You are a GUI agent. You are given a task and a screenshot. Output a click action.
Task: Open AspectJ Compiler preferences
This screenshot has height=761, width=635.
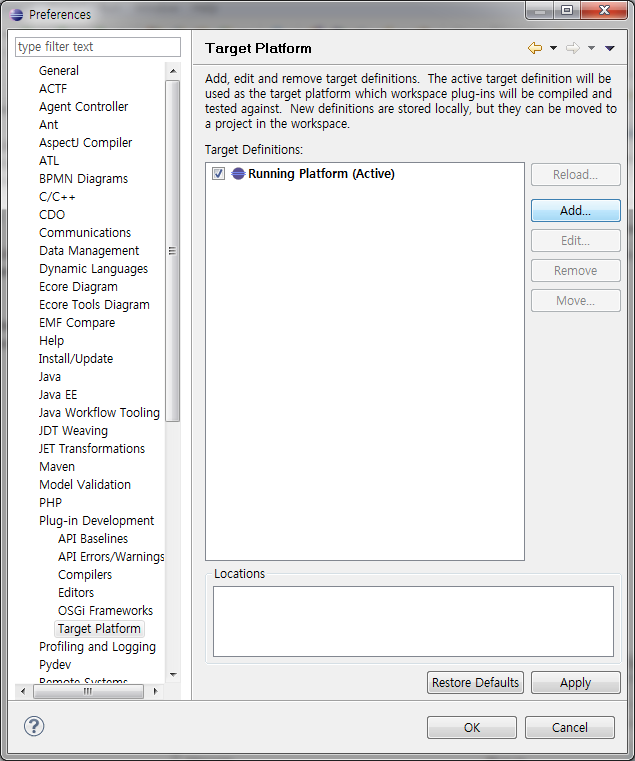[x=85, y=143]
